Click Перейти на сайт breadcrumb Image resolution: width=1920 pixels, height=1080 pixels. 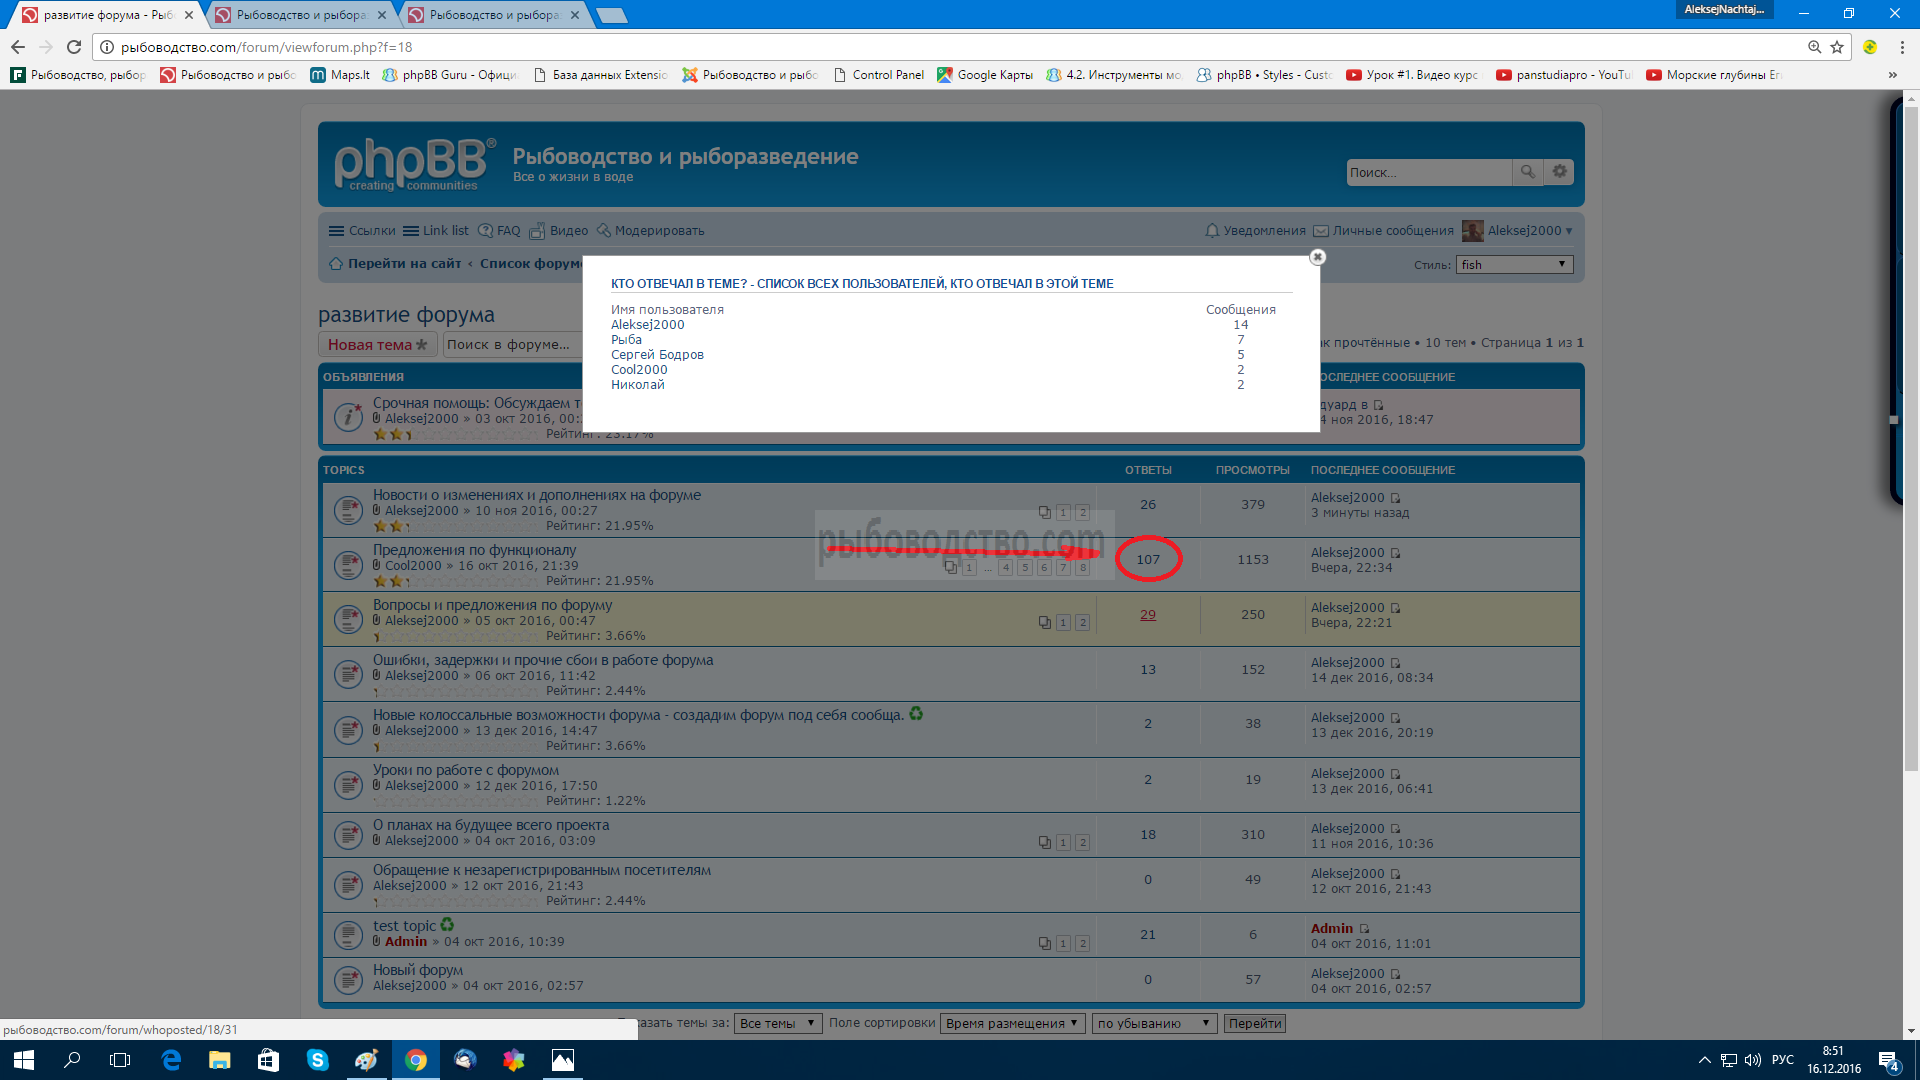coord(404,264)
